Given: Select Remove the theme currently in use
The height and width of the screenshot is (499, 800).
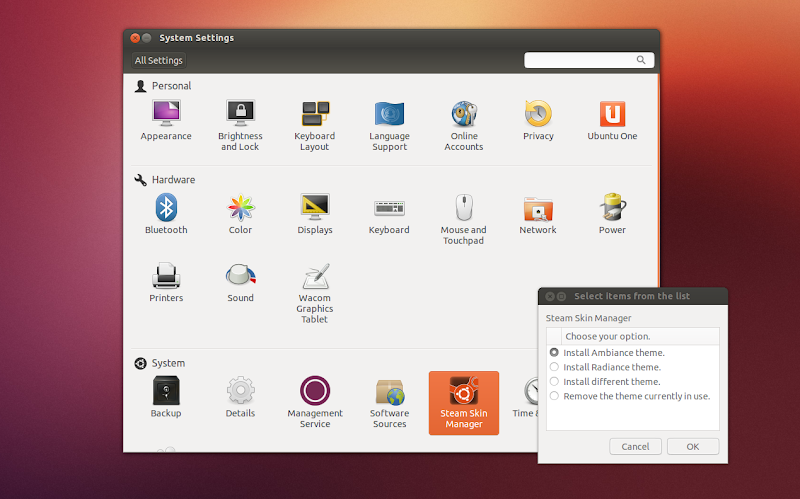Looking at the screenshot, I should tap(555, 396).
